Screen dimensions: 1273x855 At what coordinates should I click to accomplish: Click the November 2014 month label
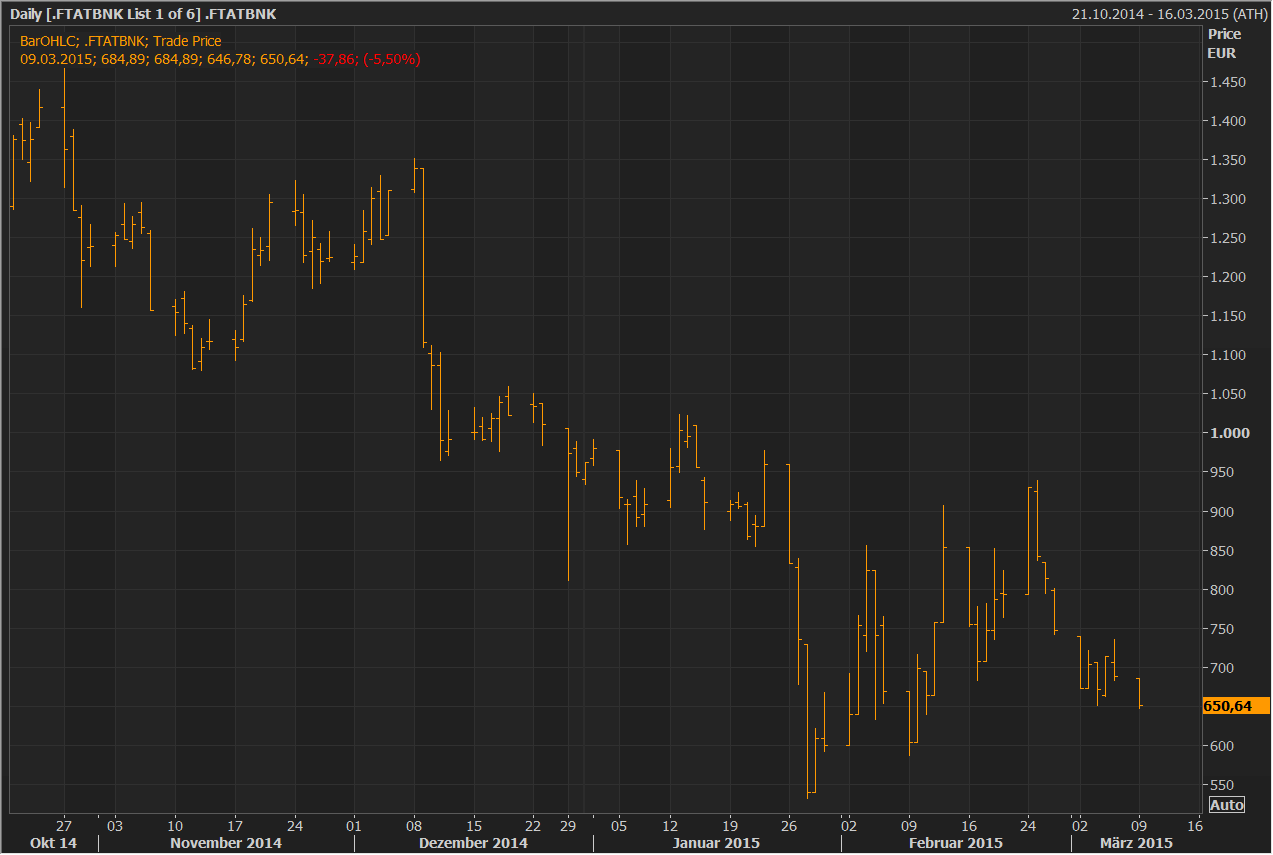pyautogui.click(x=226, y=843)
